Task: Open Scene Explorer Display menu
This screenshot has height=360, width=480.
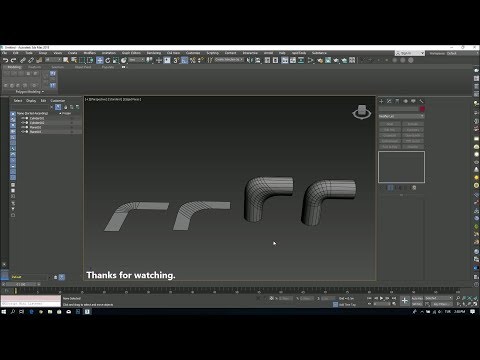Action: point(31,101)
